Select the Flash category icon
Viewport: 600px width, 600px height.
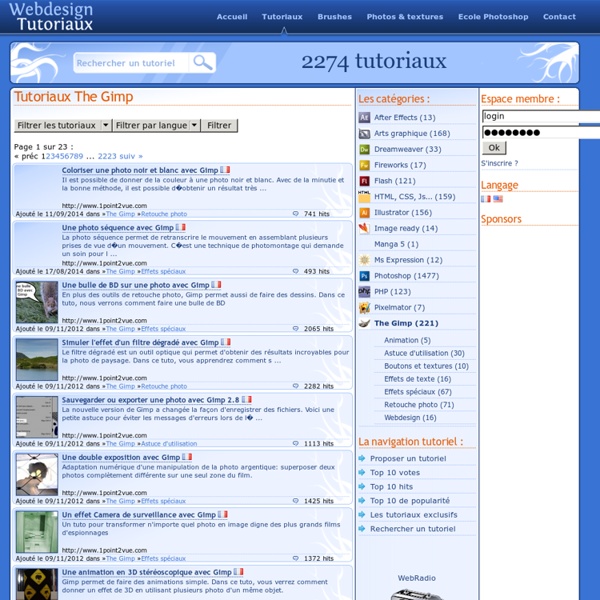pyautogui.click(x=364, y=181)
